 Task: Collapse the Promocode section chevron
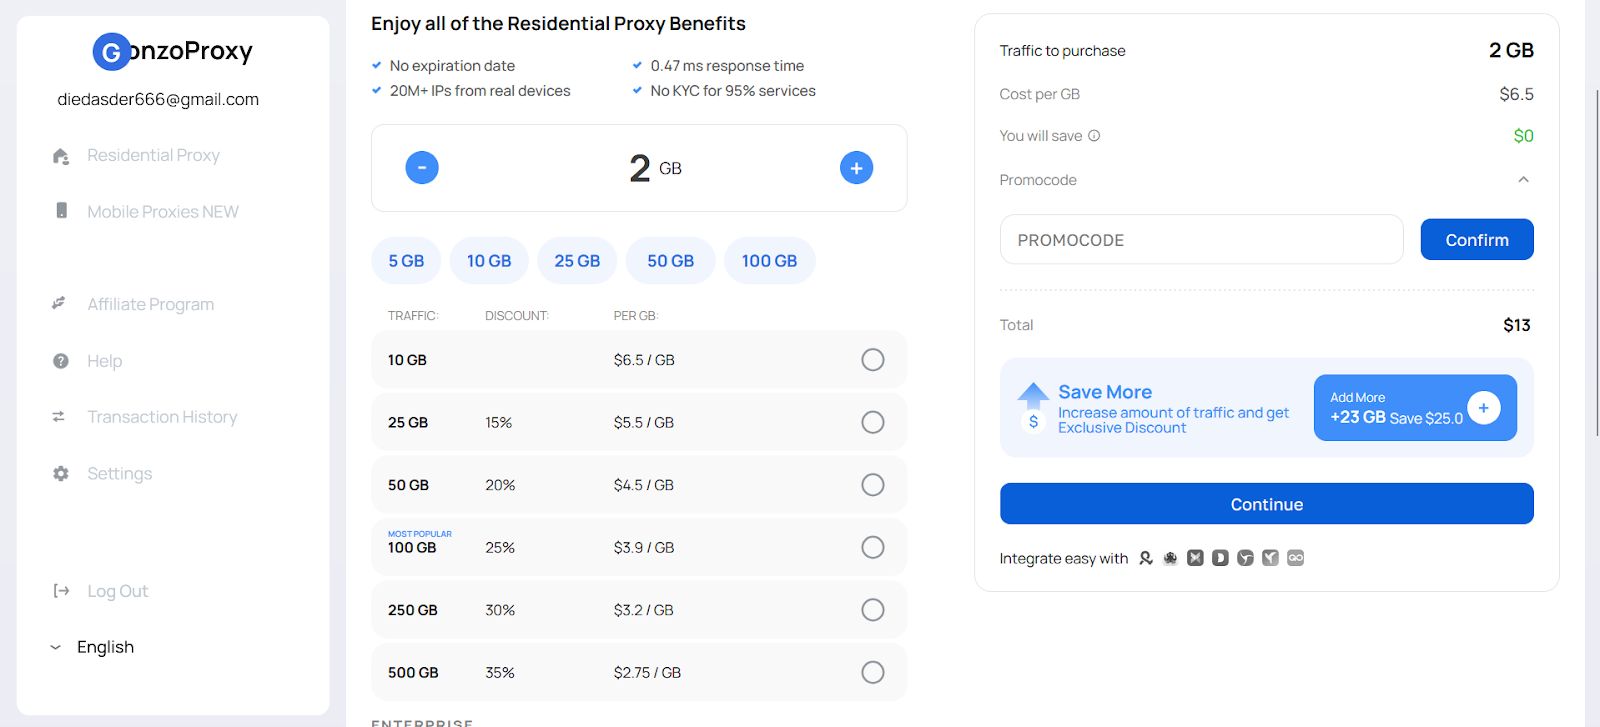1523,180
